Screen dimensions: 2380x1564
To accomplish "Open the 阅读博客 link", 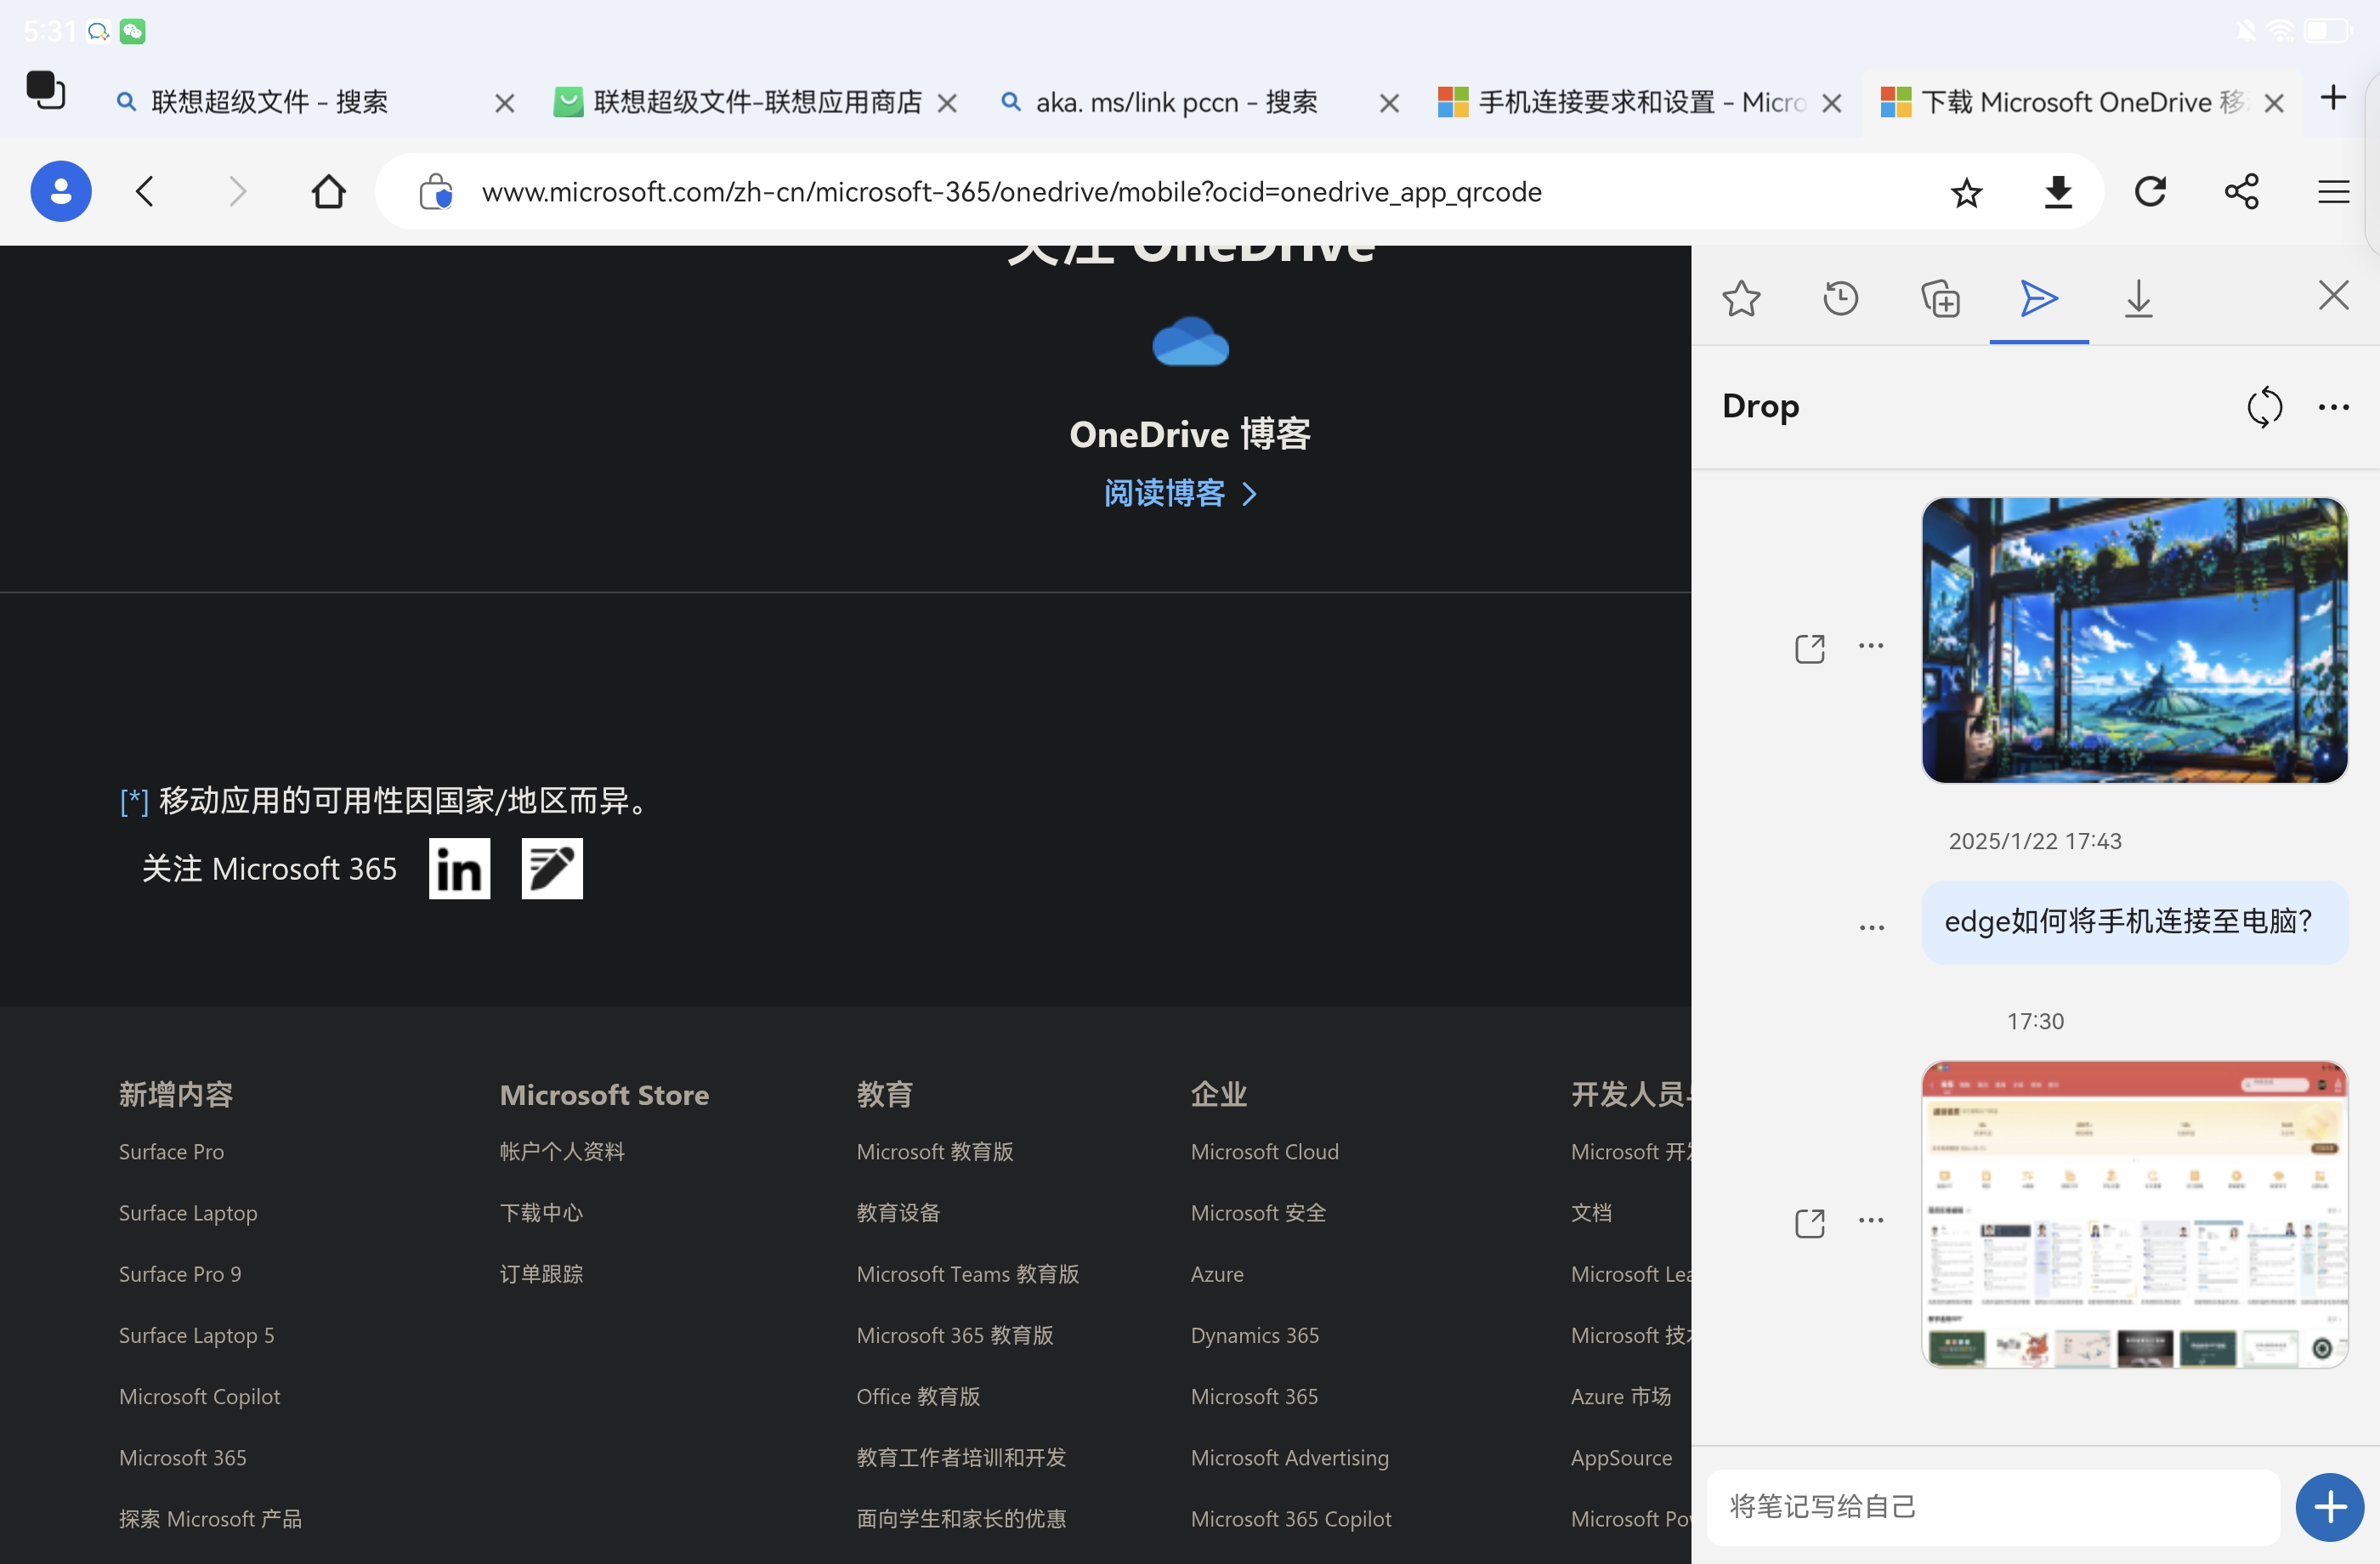I will [x=1180, y=493].
